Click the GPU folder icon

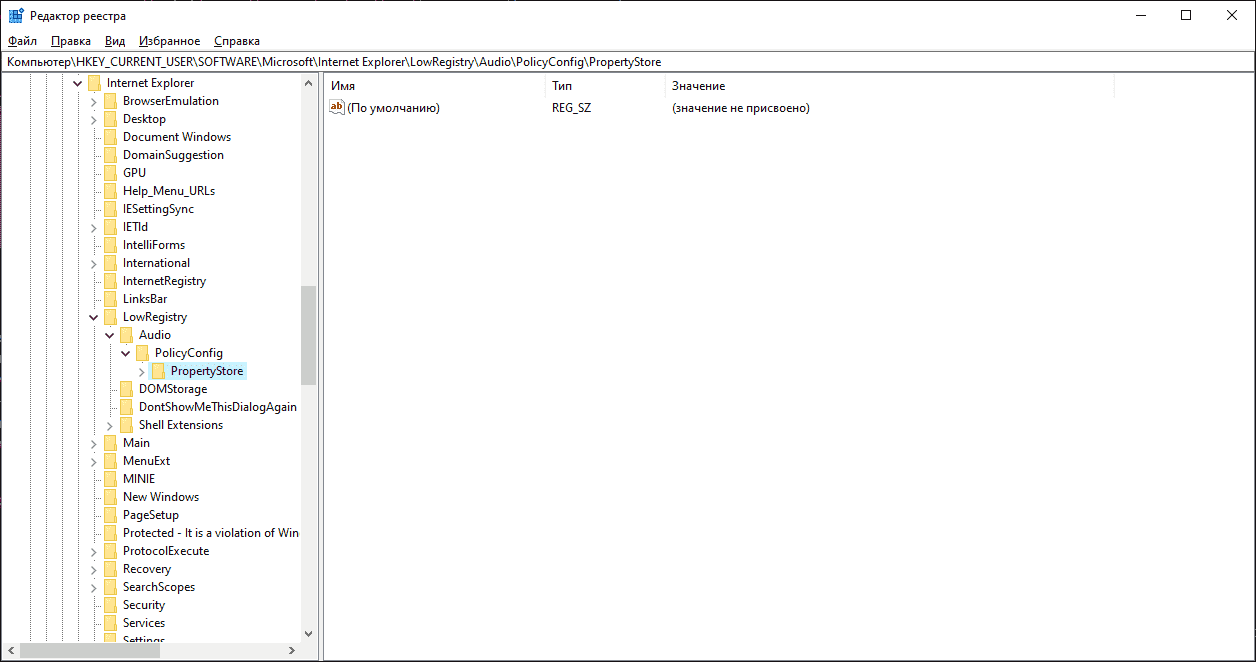[x=110, y=173]
